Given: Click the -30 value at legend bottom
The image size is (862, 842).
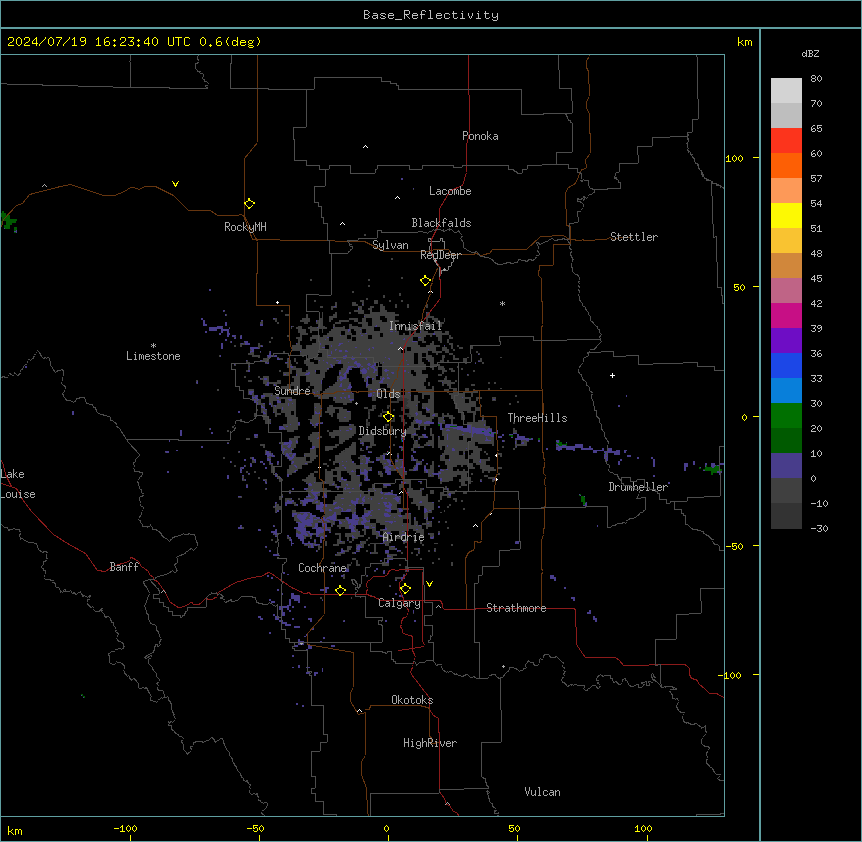Looking at the screenshot, I should point(819,528).
